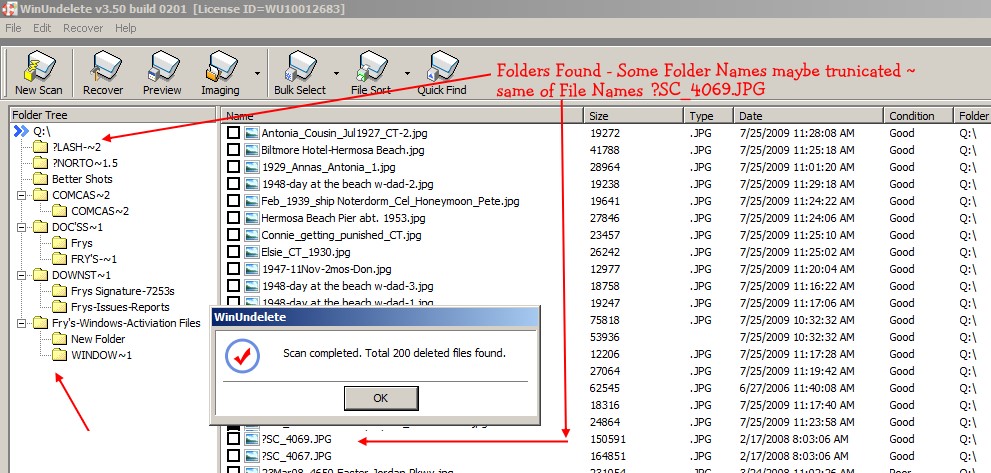Open the Recover menu
The width and height of the screenshot is (991, 473).
tap(82, 28)
